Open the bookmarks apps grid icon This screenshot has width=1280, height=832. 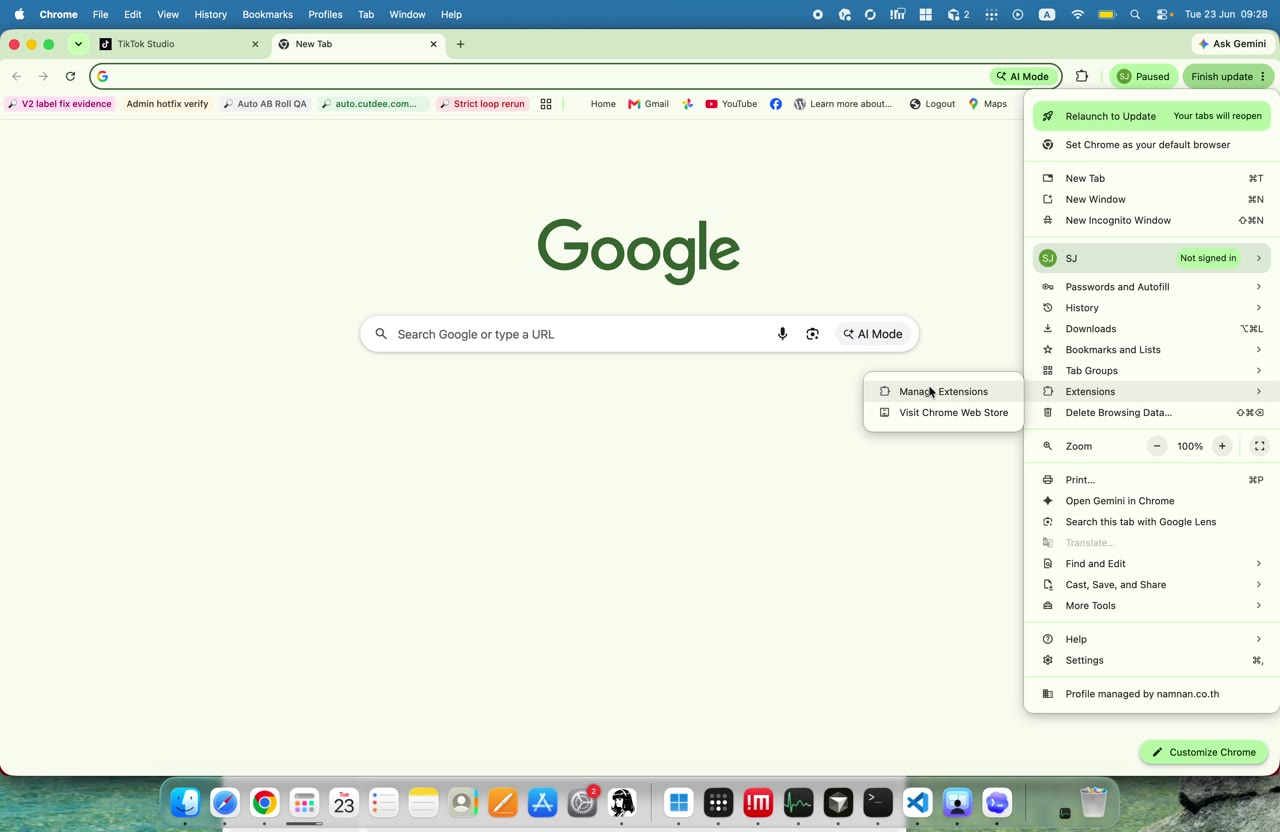[546, 104]
